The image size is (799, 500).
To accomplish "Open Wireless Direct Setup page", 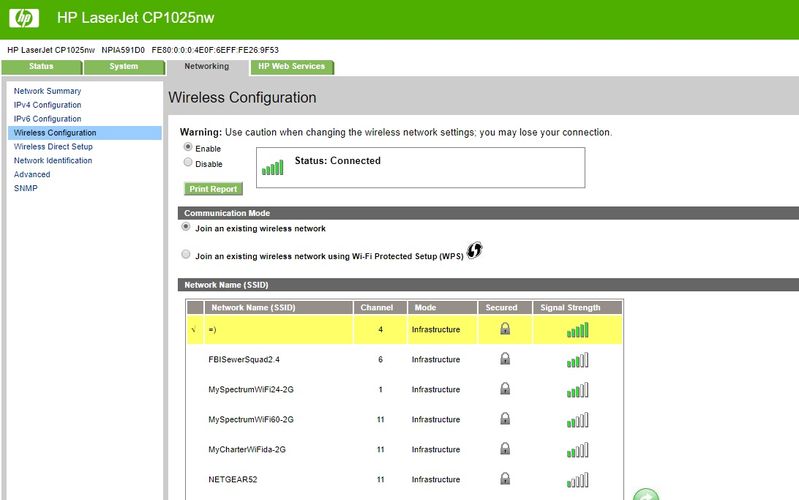I will pyautogui.click(x=53, y=146).
